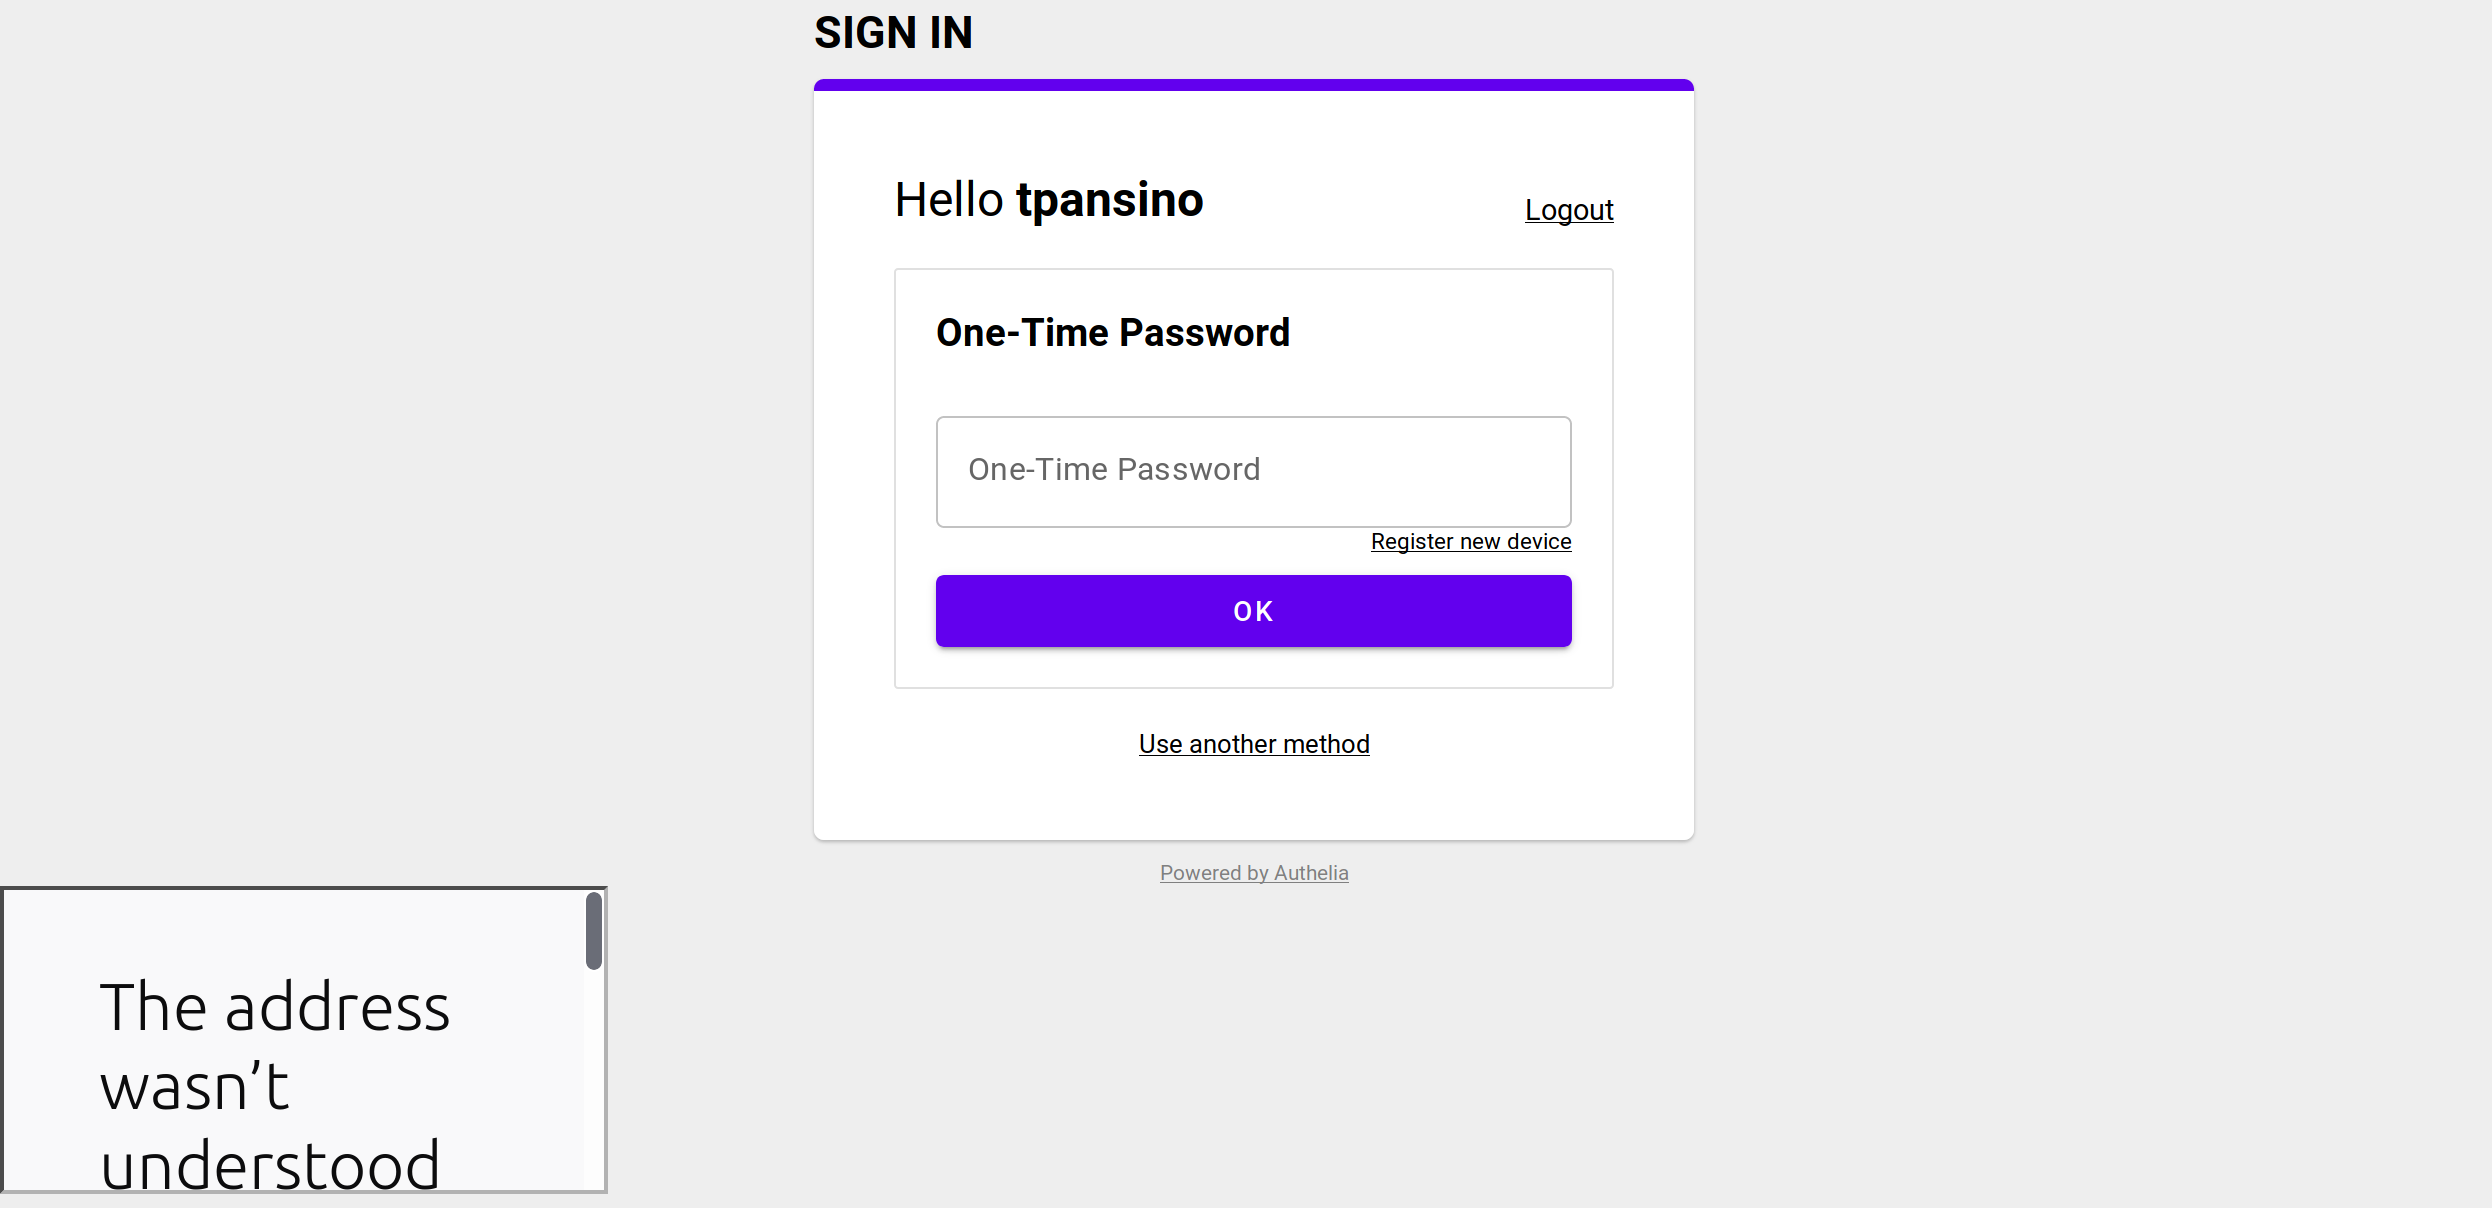Visit the Powered by Authelia link

coord(1253,872)
